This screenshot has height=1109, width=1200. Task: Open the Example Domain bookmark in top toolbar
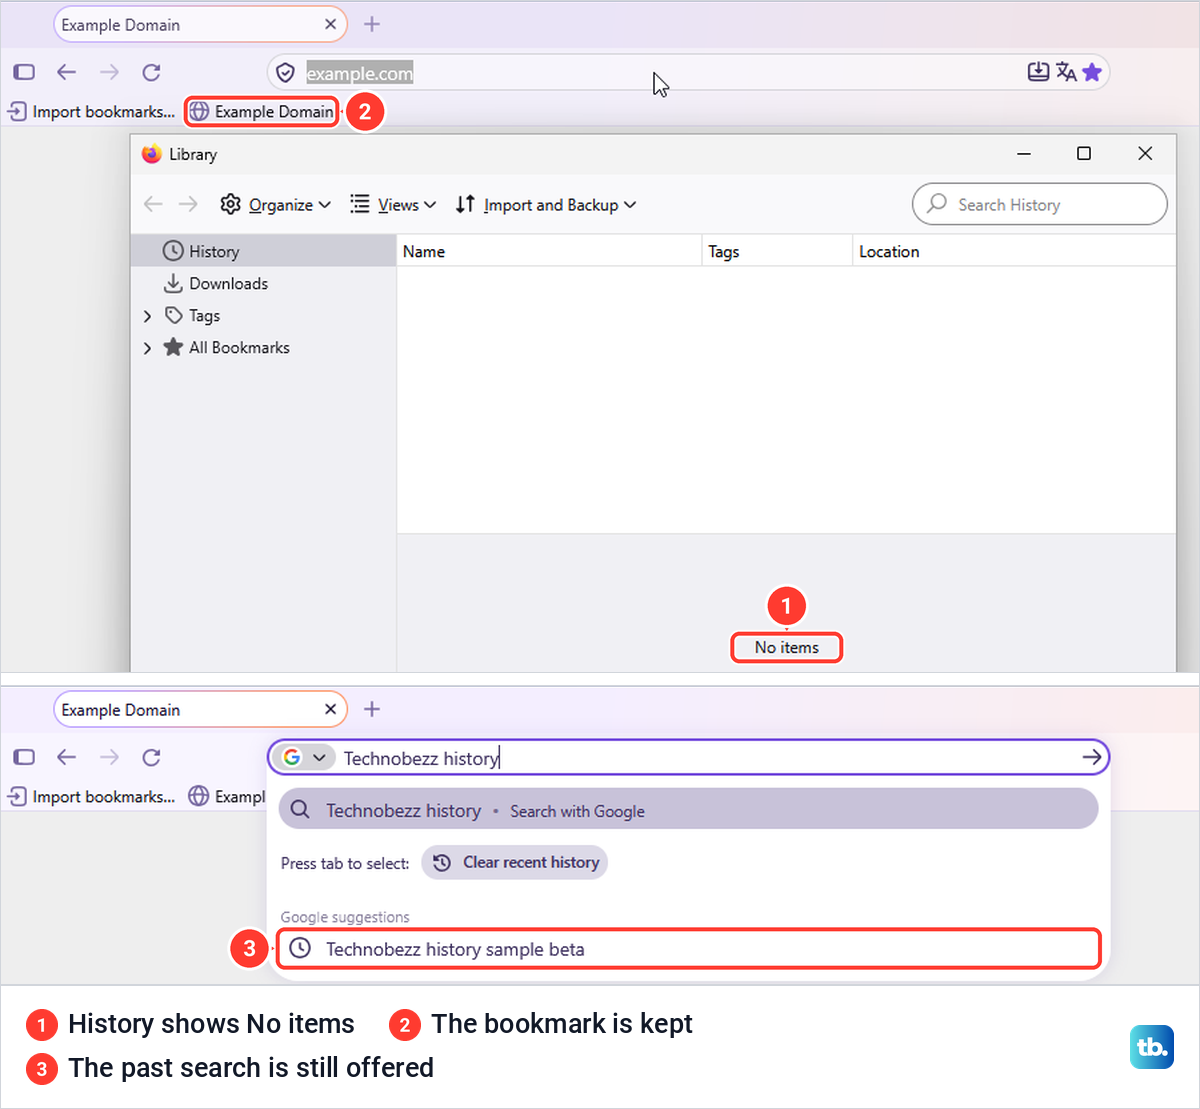tap(262, 111)
